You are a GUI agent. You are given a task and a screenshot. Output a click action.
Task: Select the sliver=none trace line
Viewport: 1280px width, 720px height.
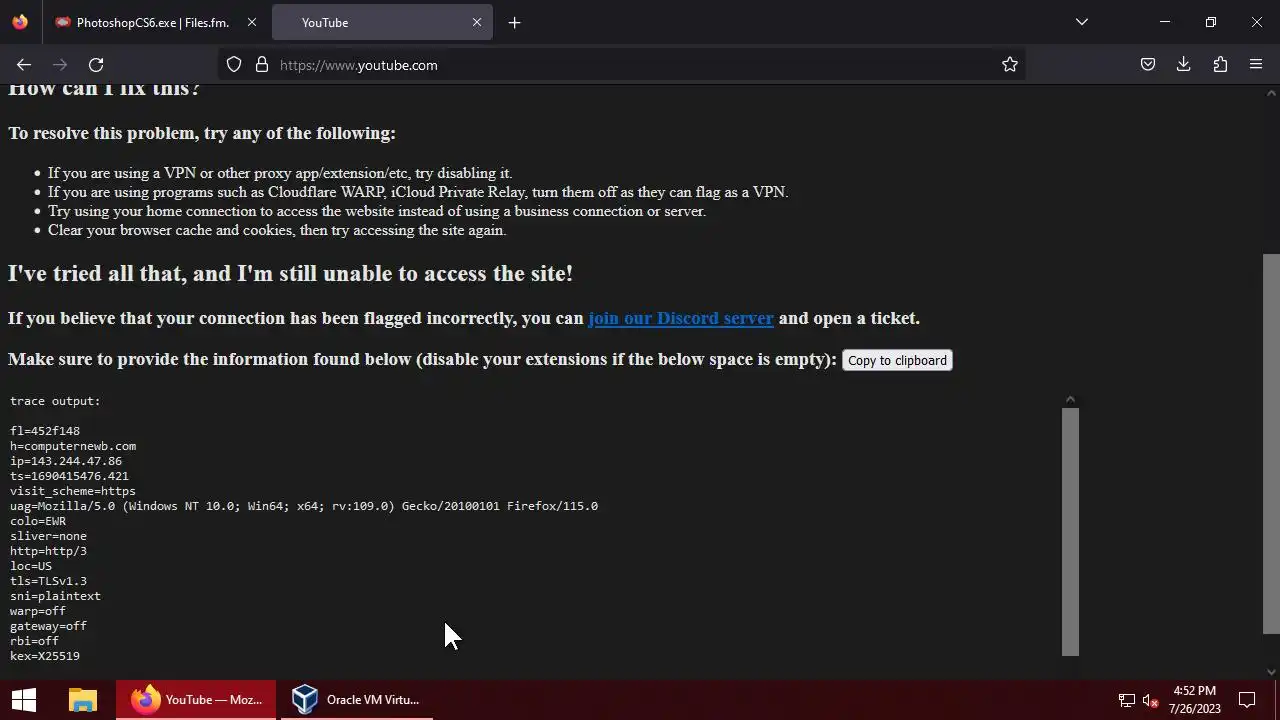(48, 536)
